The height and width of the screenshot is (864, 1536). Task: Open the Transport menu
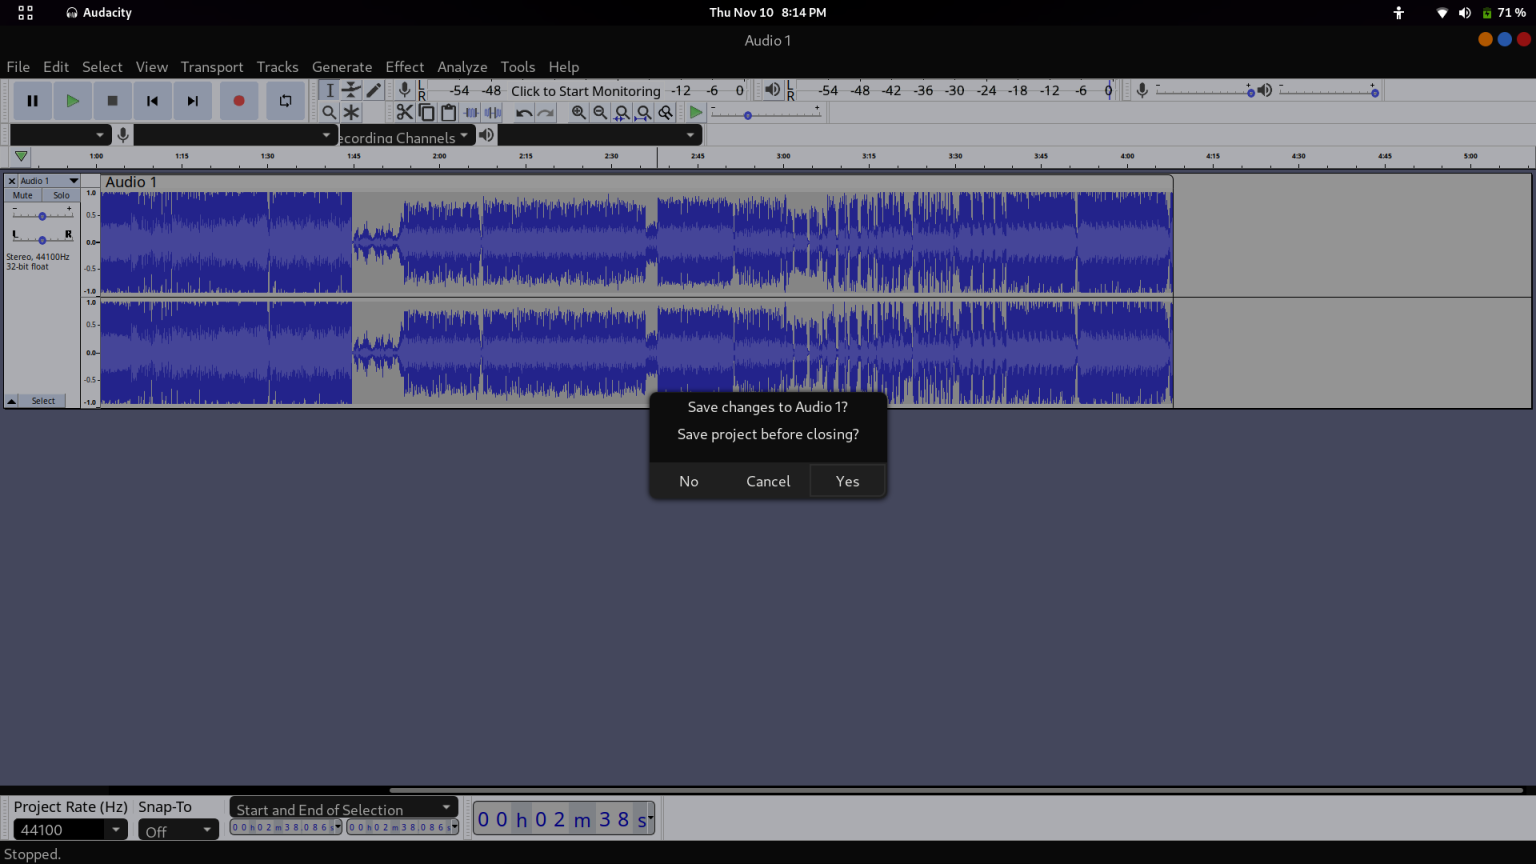(x=212, y=67)
